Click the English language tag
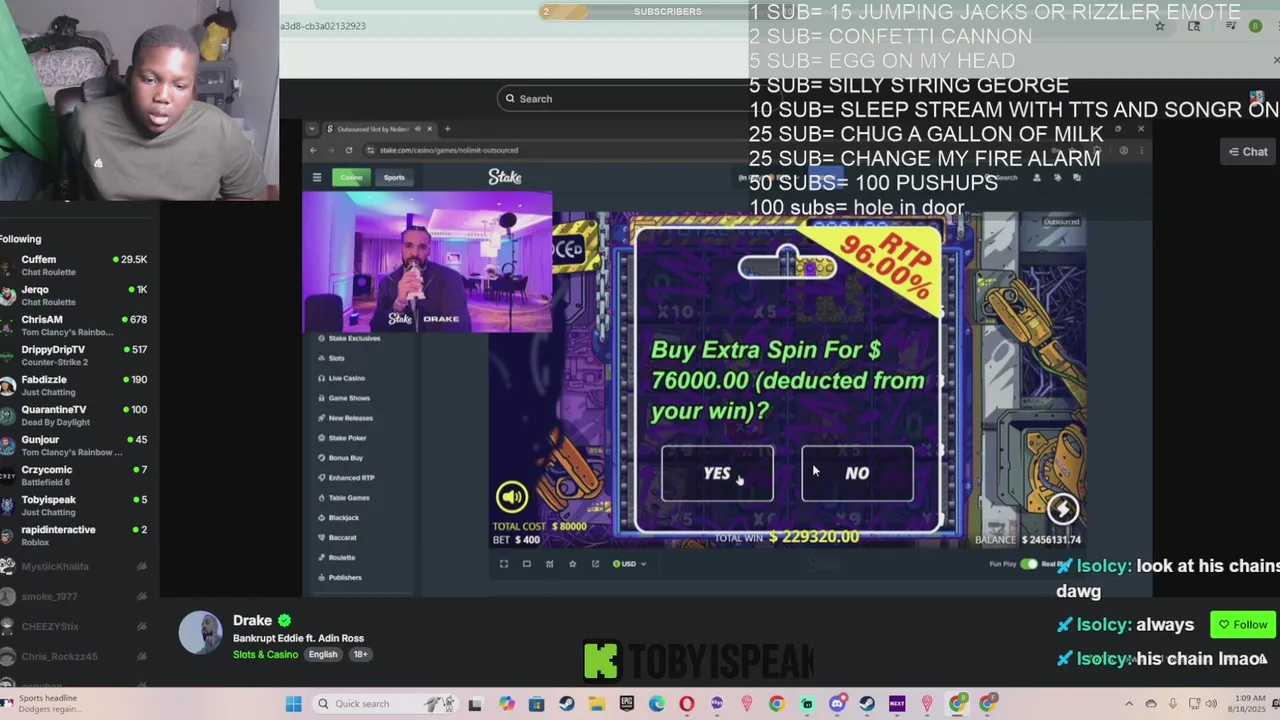1280x720 pixels. (322, 654)
